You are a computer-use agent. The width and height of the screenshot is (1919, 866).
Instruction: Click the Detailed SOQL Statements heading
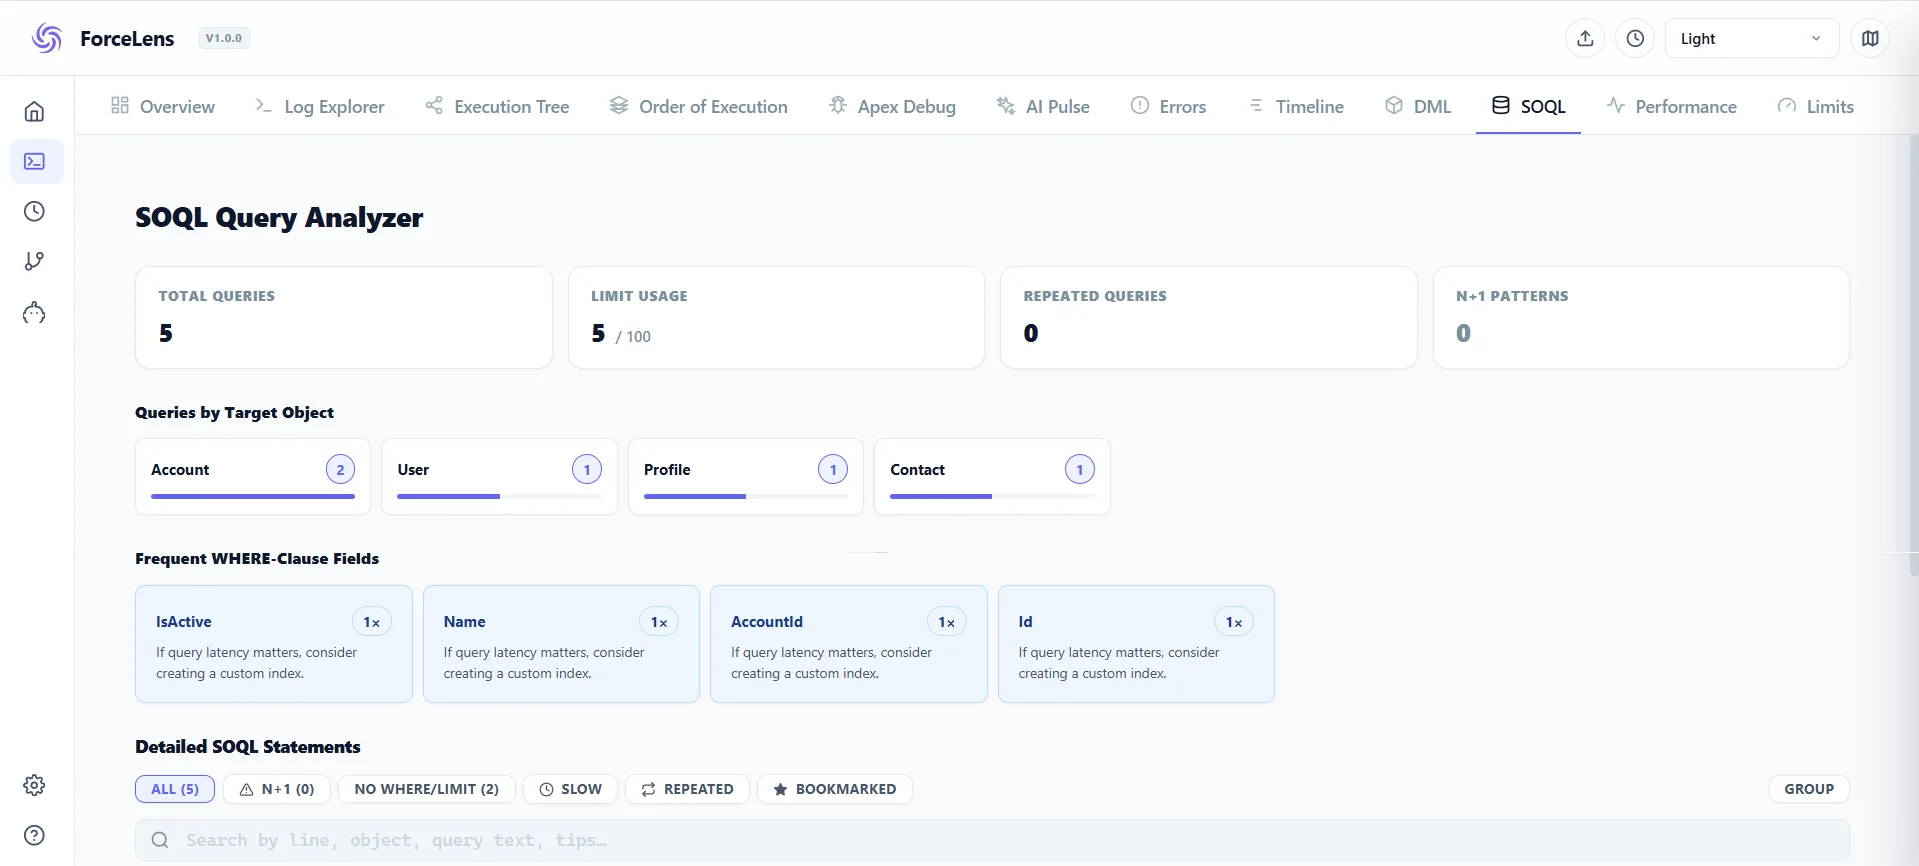tap(248, 747)
